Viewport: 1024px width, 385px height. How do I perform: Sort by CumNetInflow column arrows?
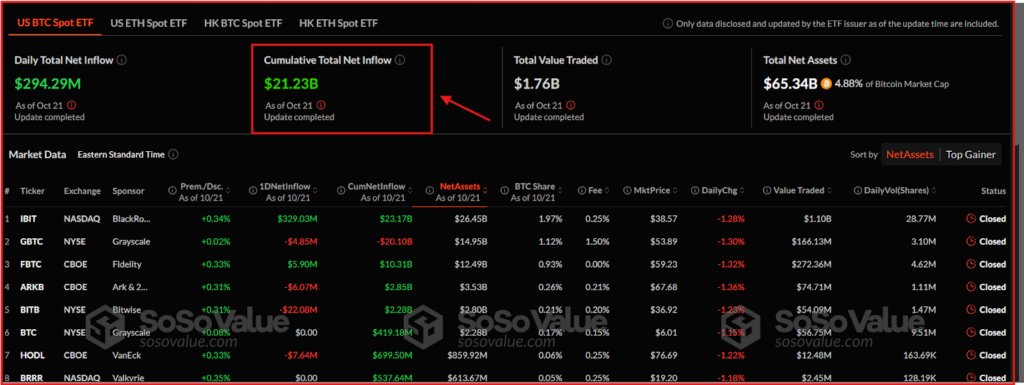pyautogui.click(x=409, y=191)
